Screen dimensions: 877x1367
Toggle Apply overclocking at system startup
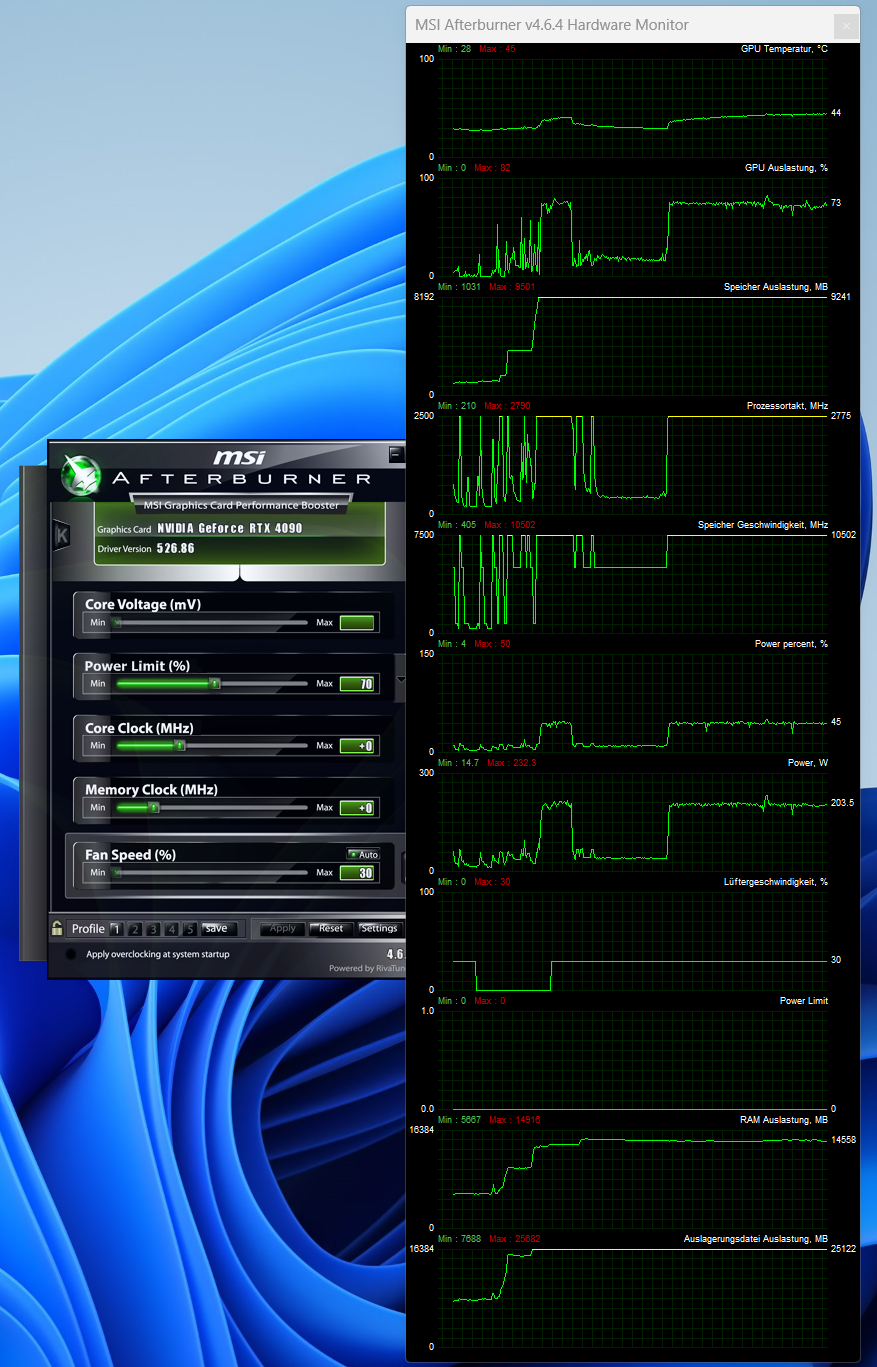(70, 954)
